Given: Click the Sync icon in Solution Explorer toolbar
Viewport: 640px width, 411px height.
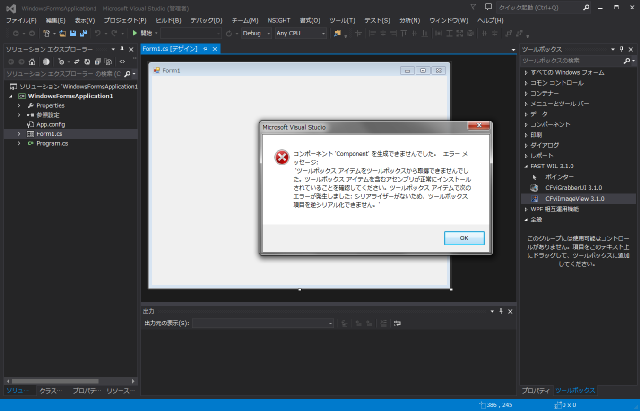Looking at the screenshot, I should point(76,62).
